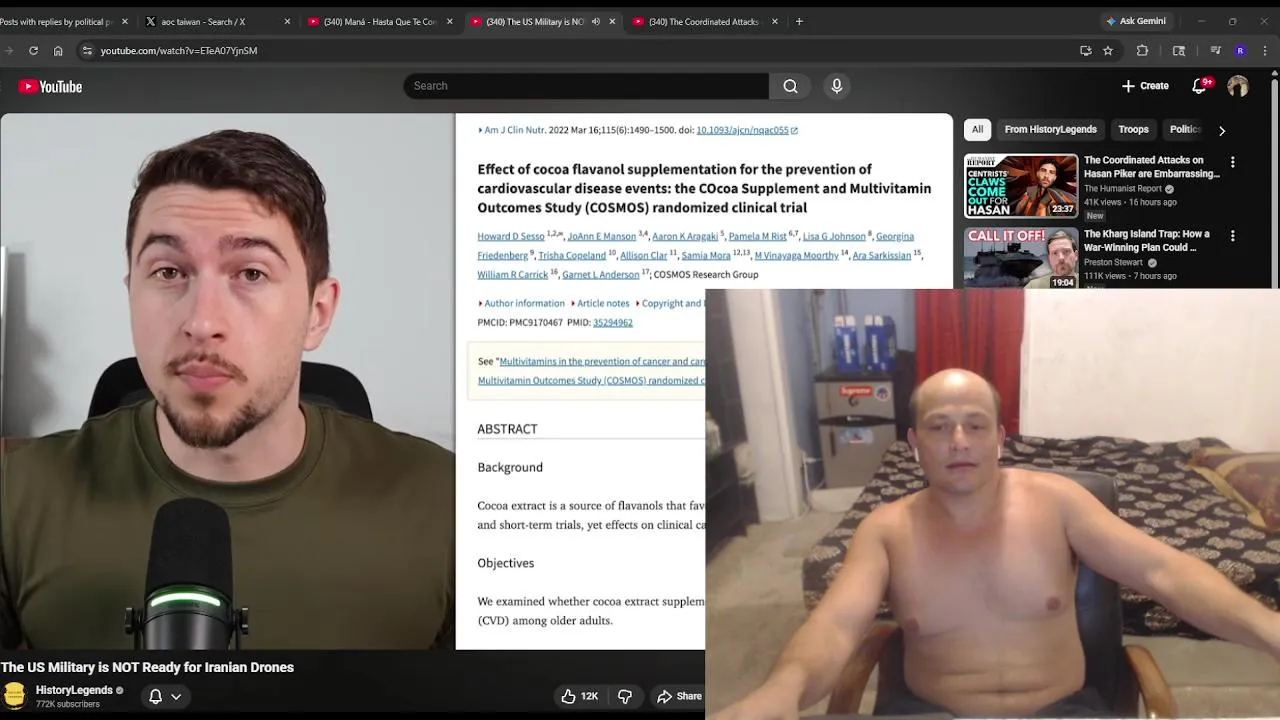The height and width of the screenshot is (720, 1280).
Task: Close The Coordinated Attacks tab
Action: pyautogui.click(x=774, y=21)
